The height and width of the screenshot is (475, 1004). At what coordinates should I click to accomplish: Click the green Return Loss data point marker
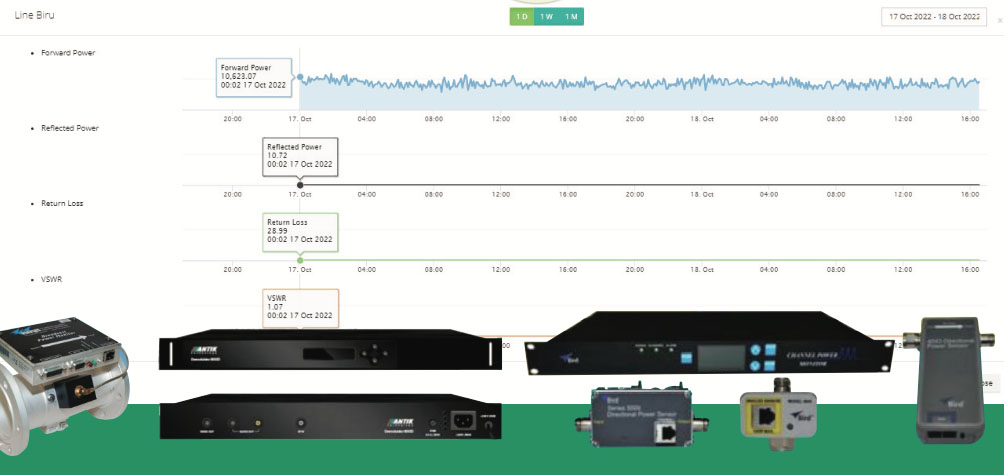(x=300, y=260)
